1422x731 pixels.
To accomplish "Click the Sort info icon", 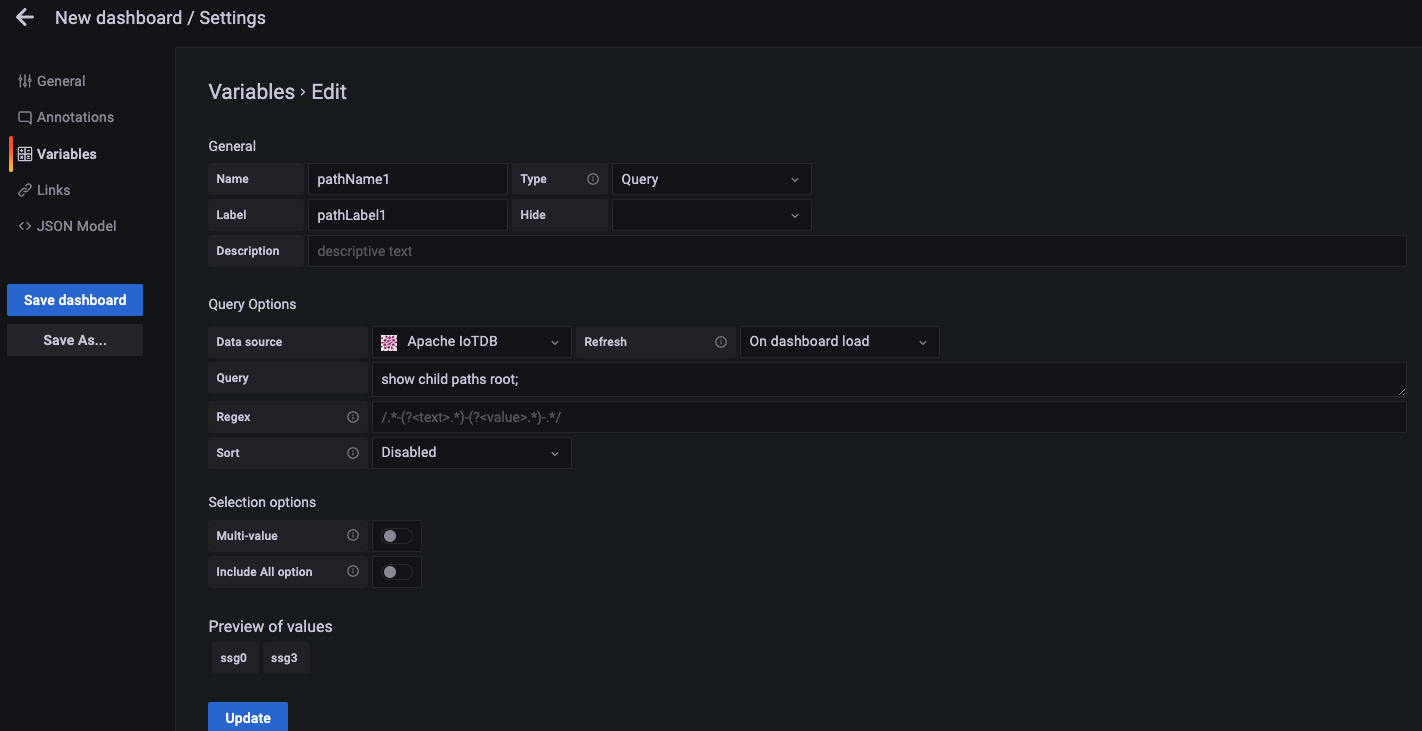I will (353, 453).
